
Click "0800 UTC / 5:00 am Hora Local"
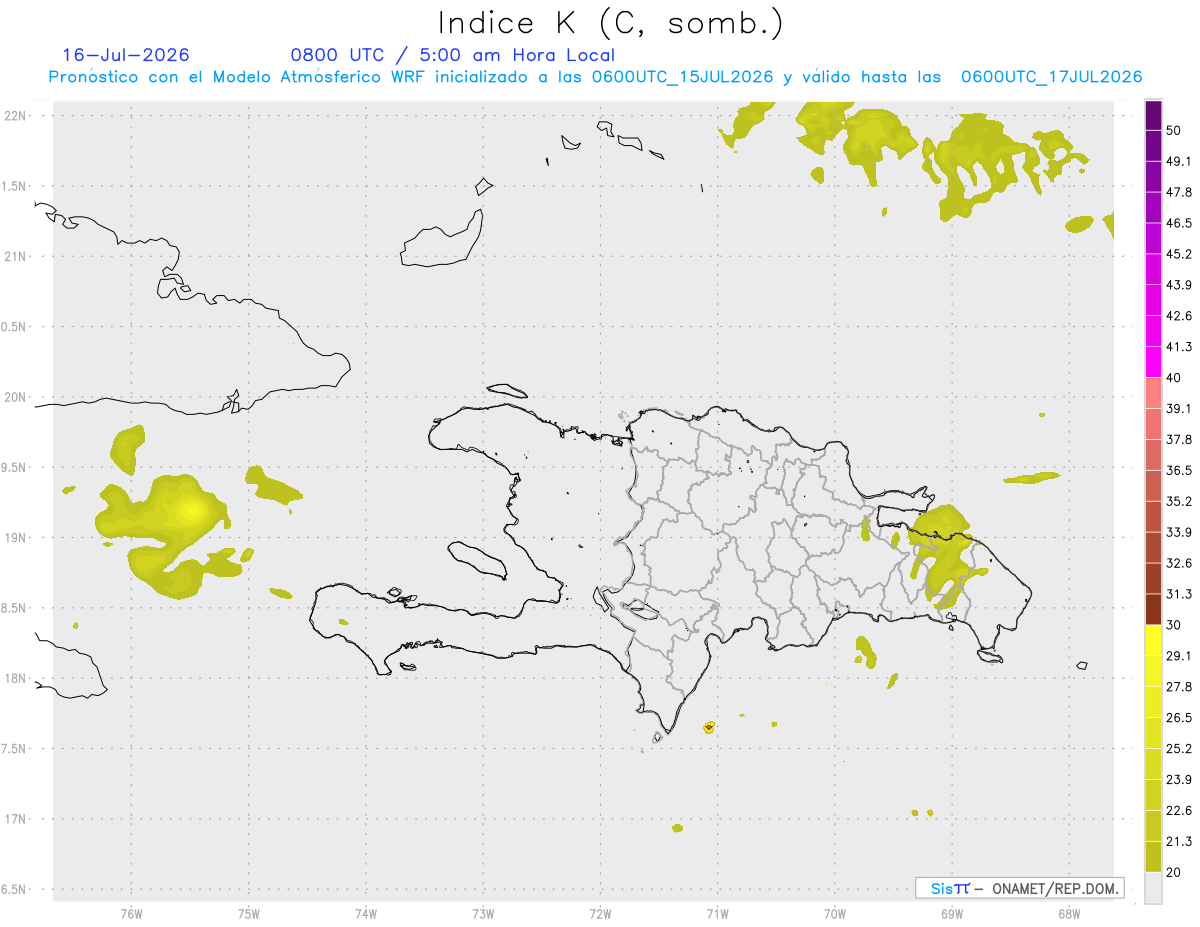452,55
